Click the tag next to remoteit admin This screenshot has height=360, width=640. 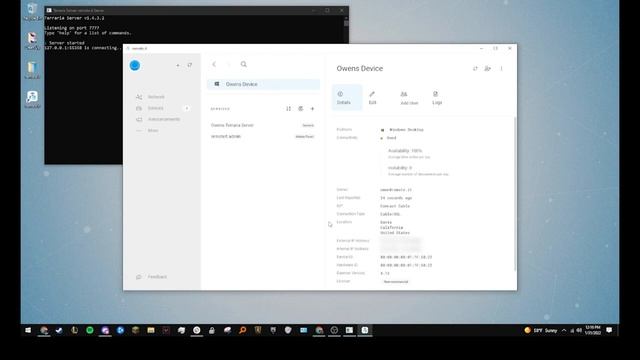[x=304, y=137]
